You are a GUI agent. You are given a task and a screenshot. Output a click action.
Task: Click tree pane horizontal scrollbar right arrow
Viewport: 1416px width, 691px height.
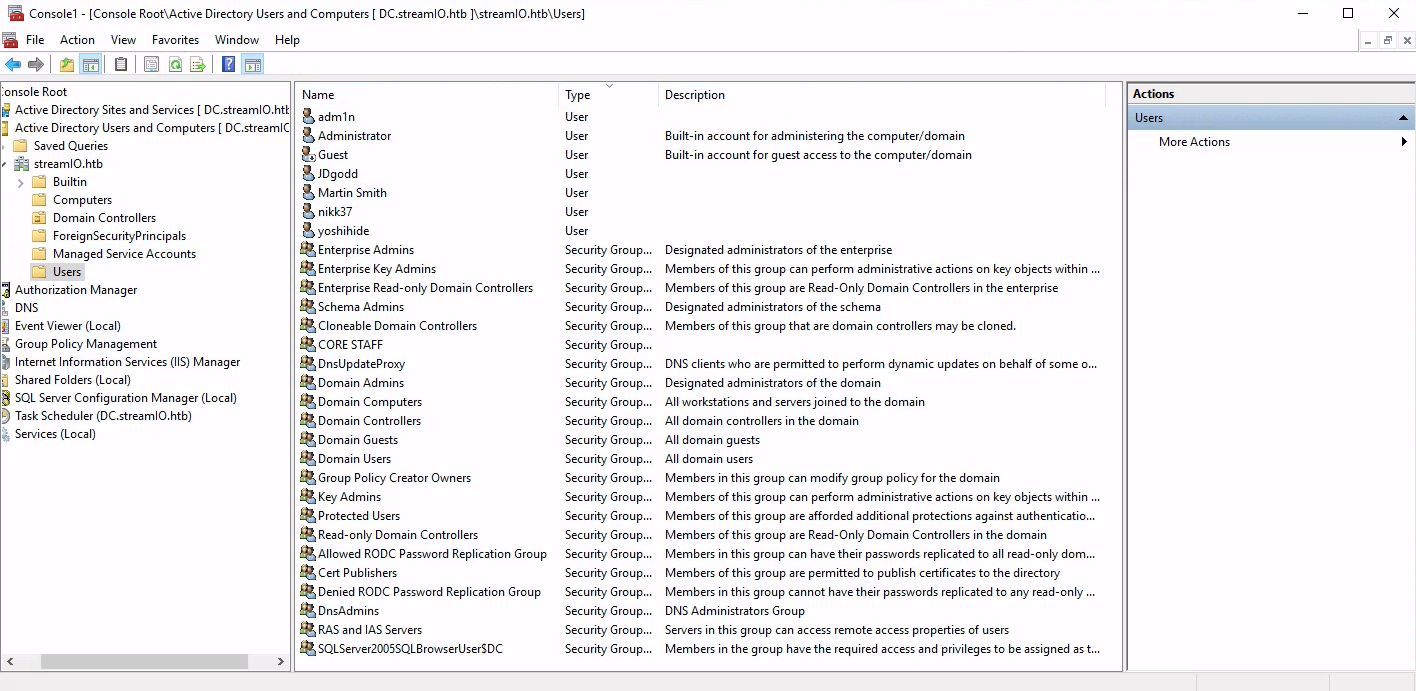pyautogui.click(x=281, y=661)
